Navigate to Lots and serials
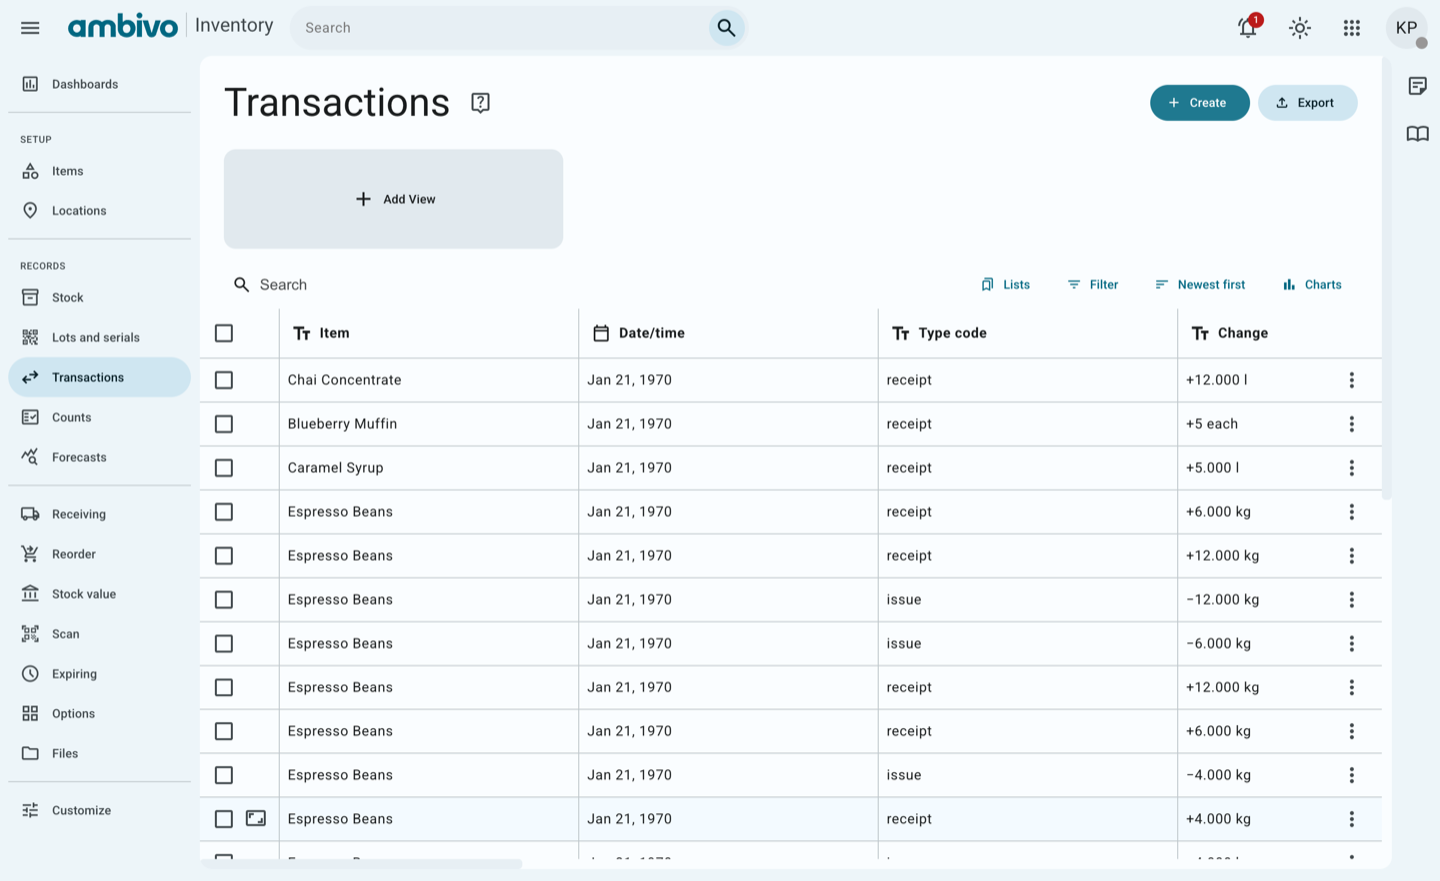This screenshot has width=1440, height=881. [99, 338]
